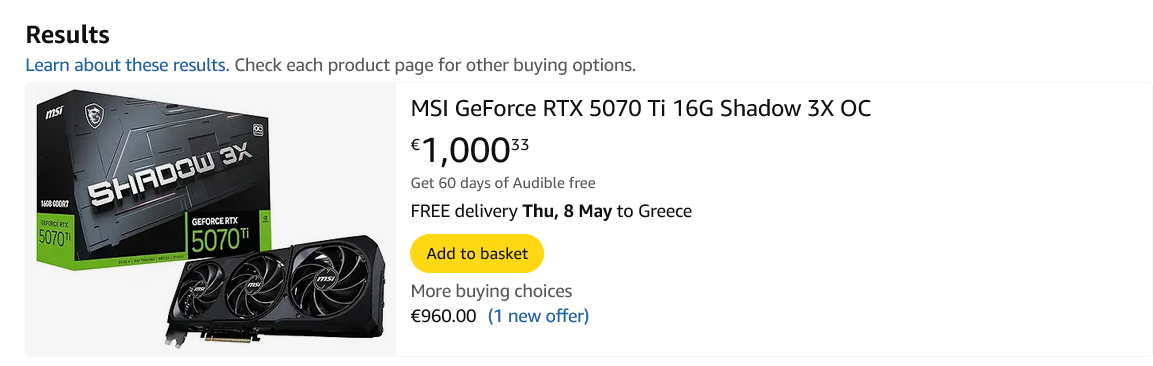Click the MSI dragon shield logo on box
The height and width of the screenshot is (366, 1153).
[x=93, y=114]
